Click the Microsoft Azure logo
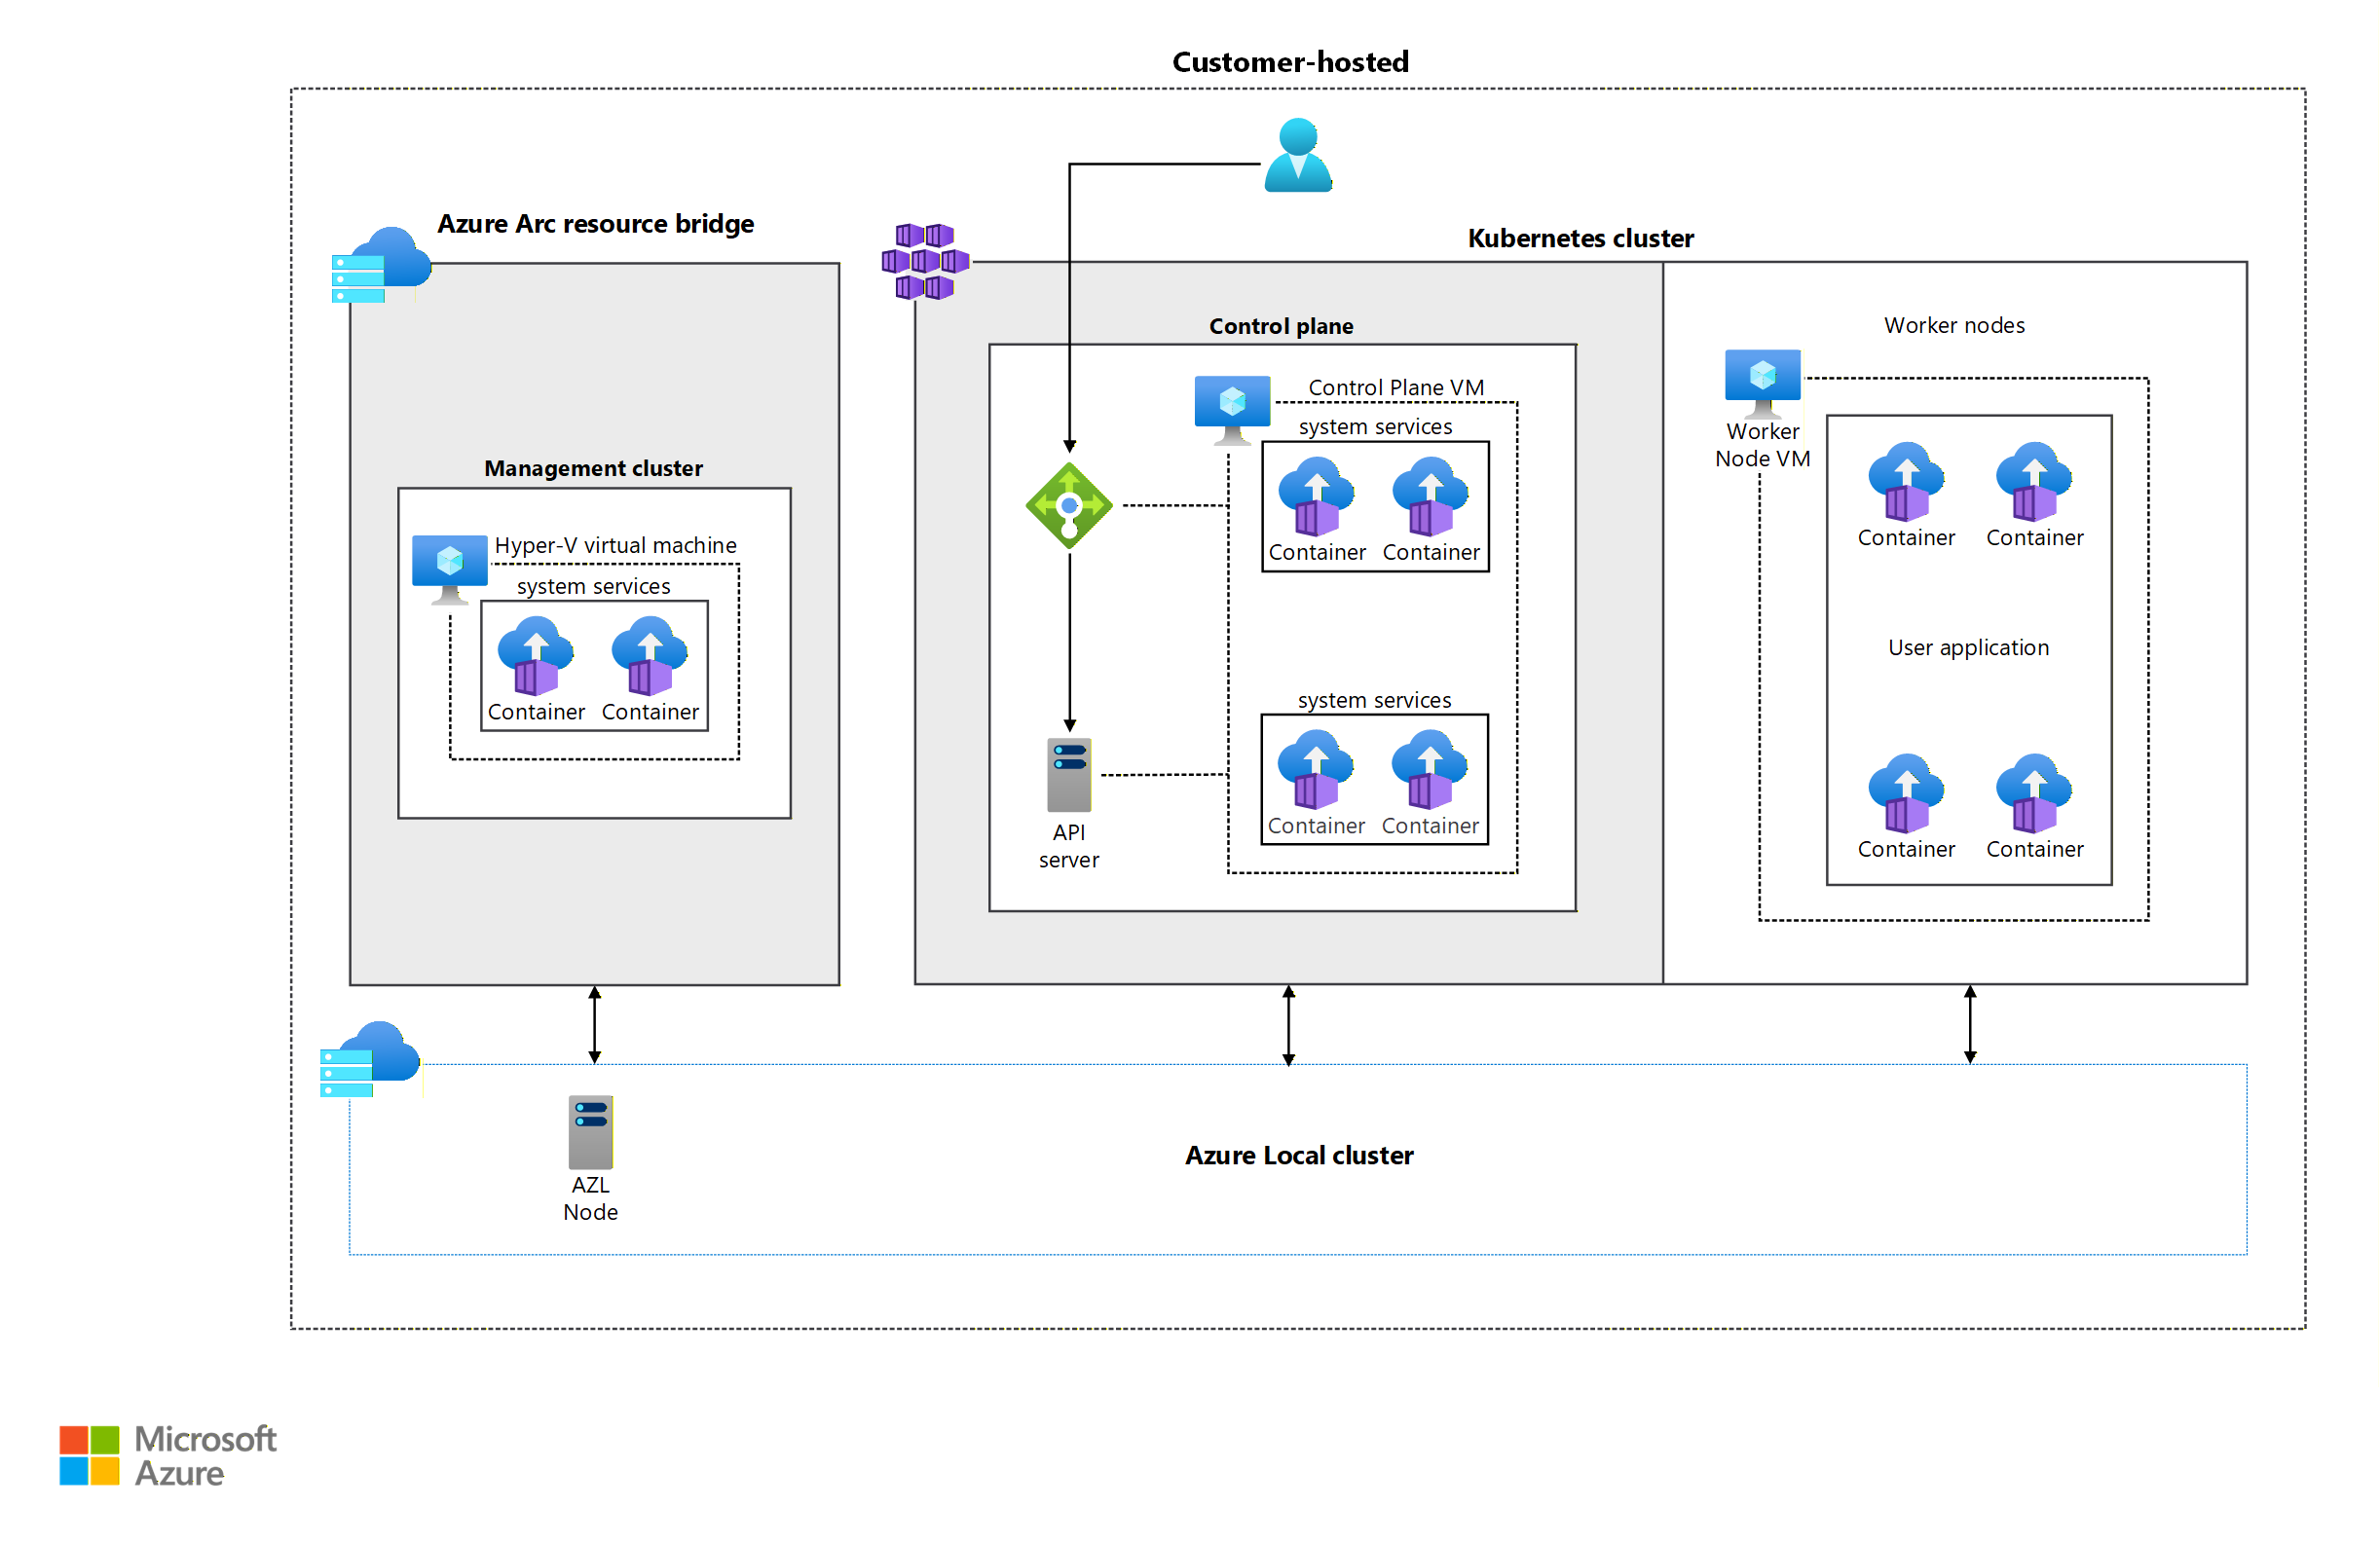Image resolution: width=2380 pixels, height=1544 pixels. [x=168, y=1455]
